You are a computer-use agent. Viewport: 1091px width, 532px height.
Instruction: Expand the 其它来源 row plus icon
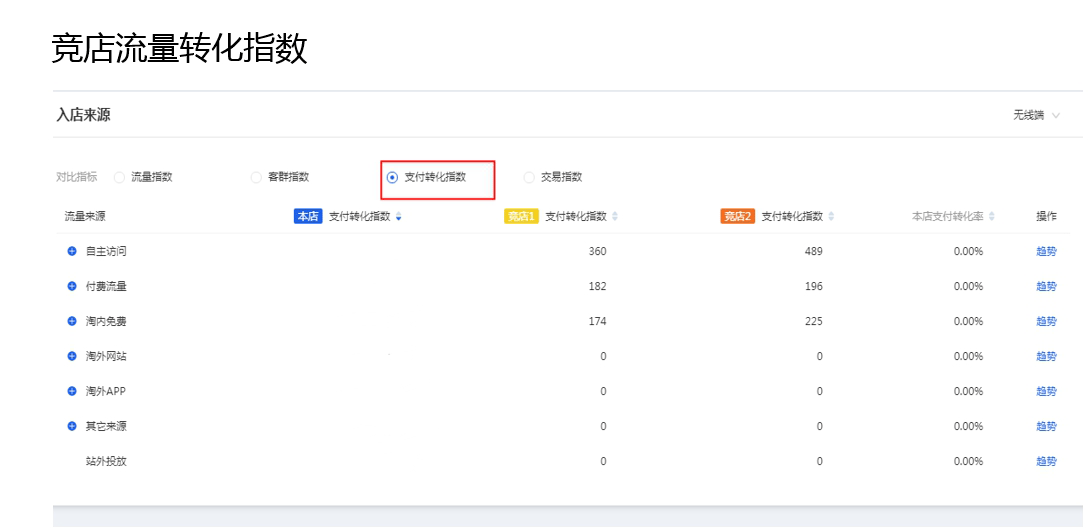tap(71, 426)
